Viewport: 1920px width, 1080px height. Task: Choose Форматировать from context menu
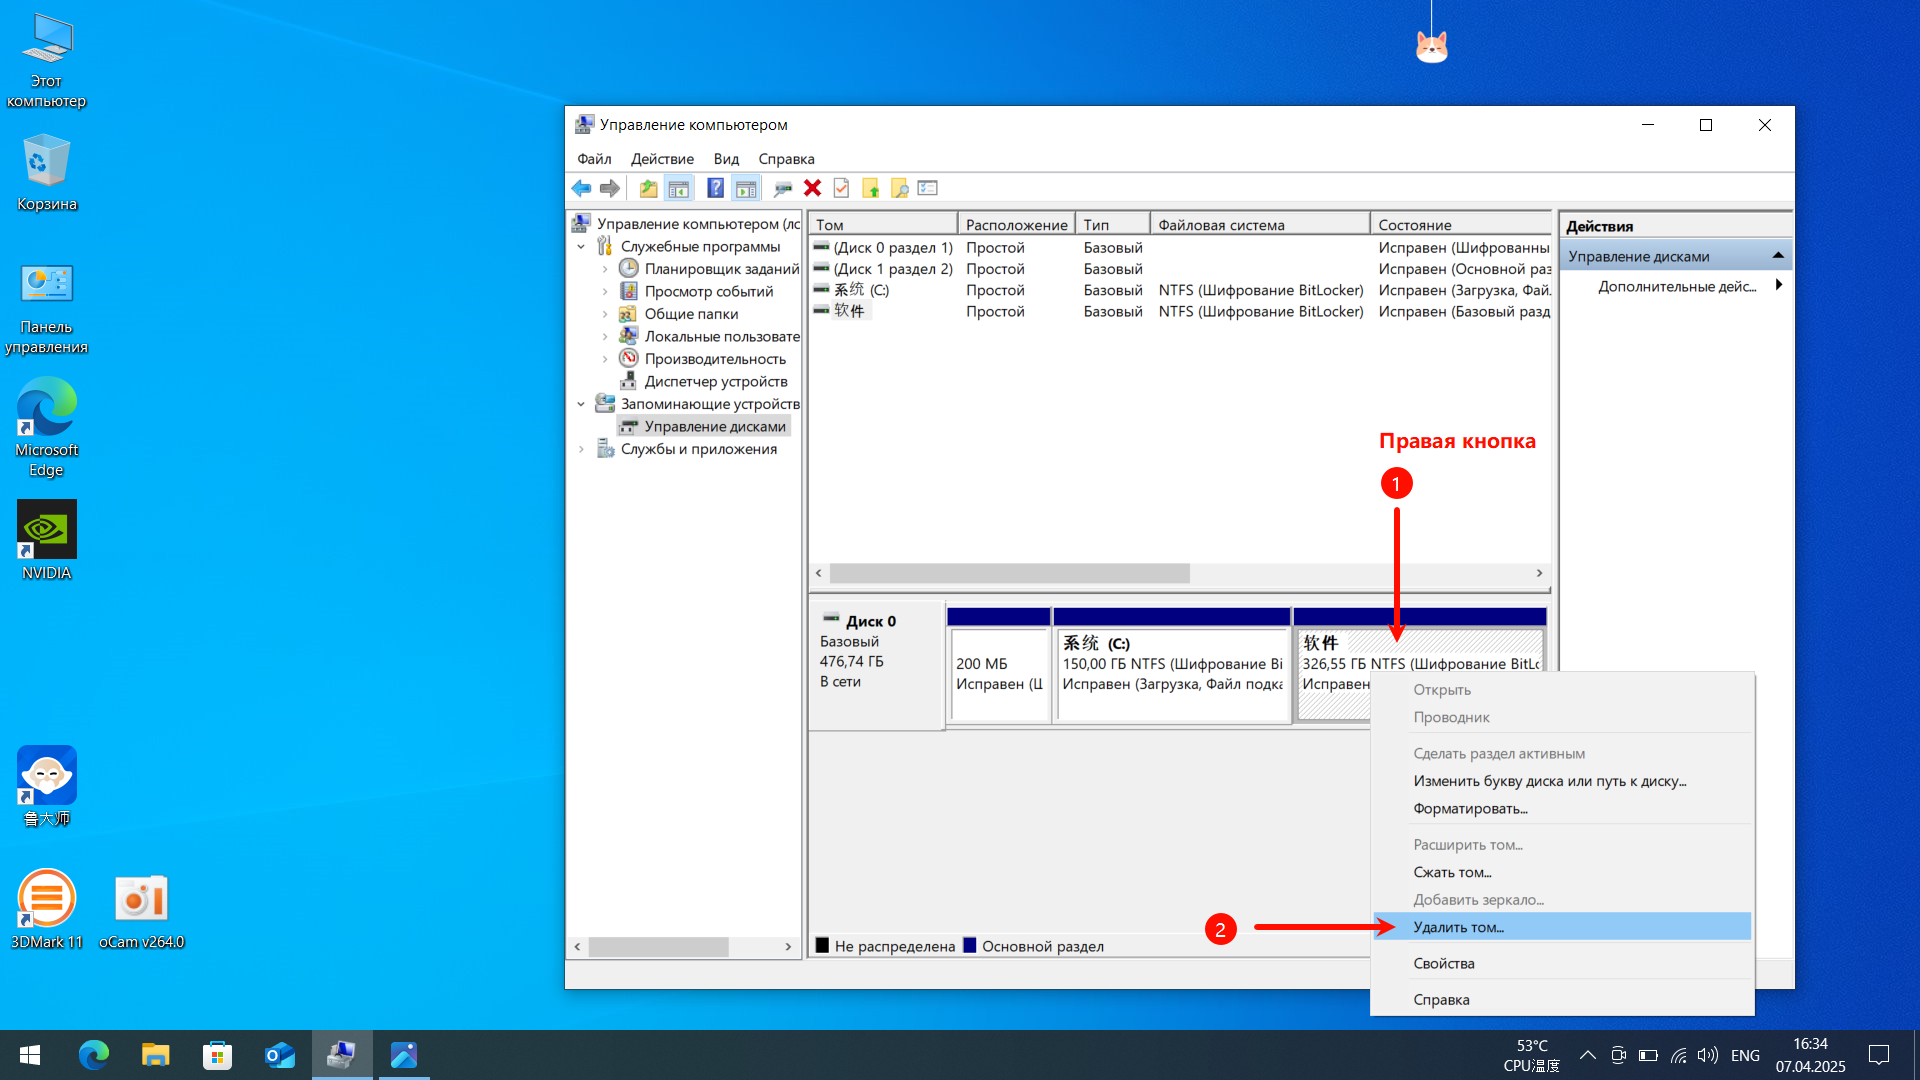pyautogui.click(x=1470, y=809)
